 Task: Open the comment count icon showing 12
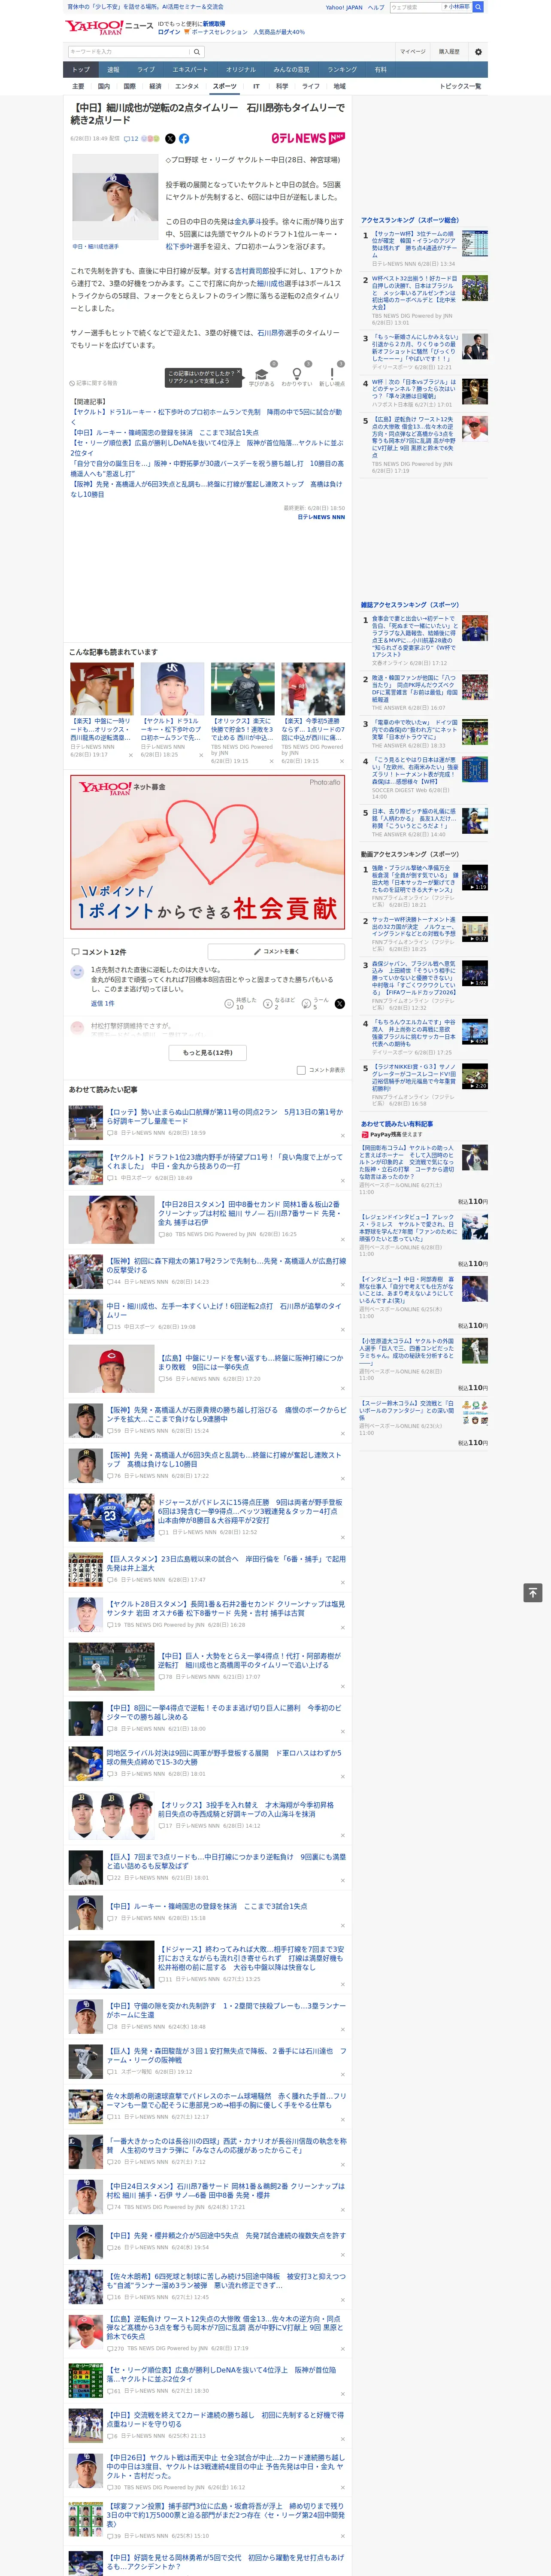(131, 139)
